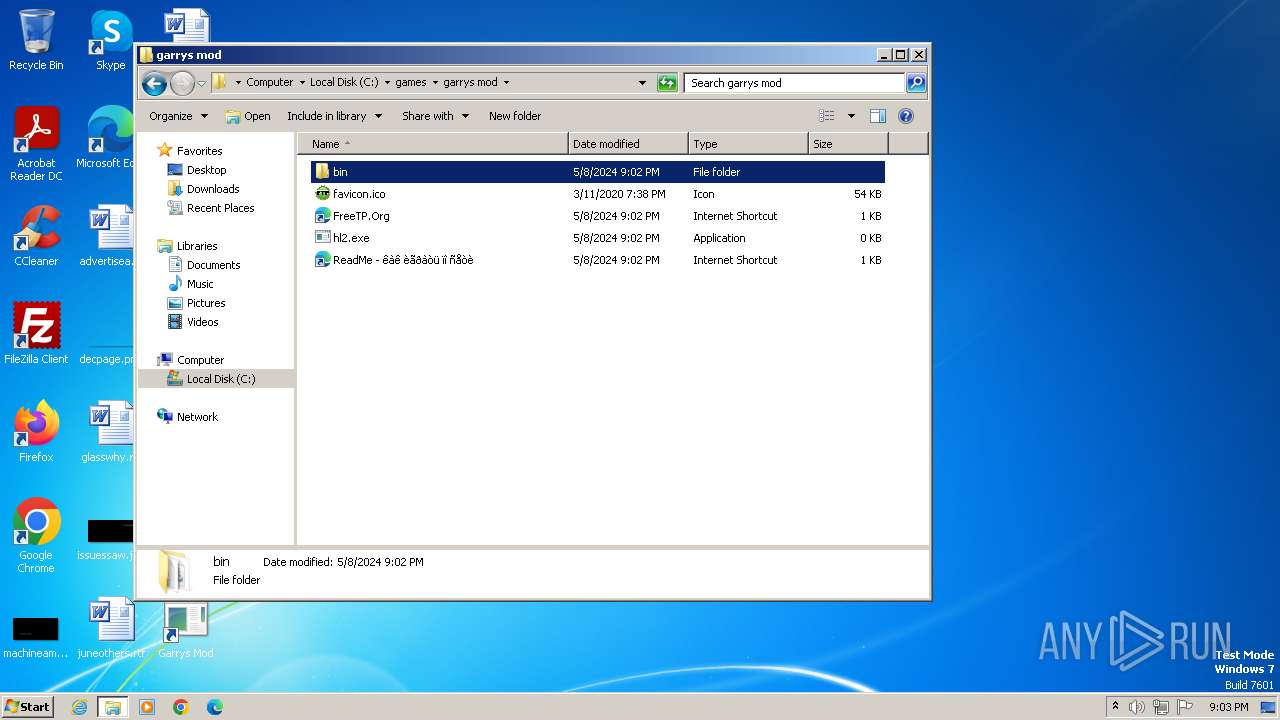The width and height of the screenshot is (1280, 720).
Task: Click Local Disk (C:) breadcrumb segment
Action: point(344,83)
